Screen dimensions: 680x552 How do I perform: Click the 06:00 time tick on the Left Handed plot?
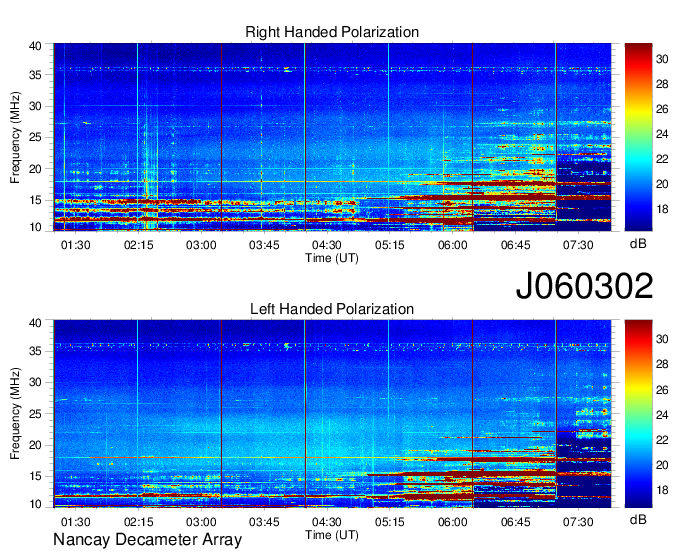[x=452, y=522]
